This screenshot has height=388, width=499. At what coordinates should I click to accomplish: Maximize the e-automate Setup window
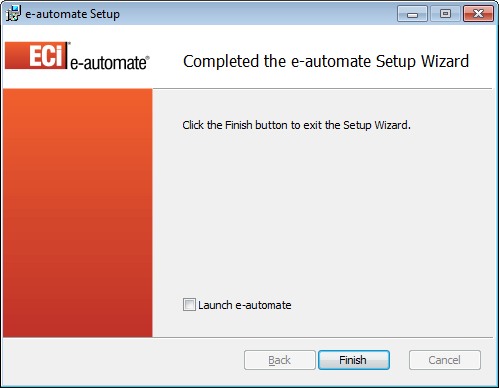pos(445,14)
